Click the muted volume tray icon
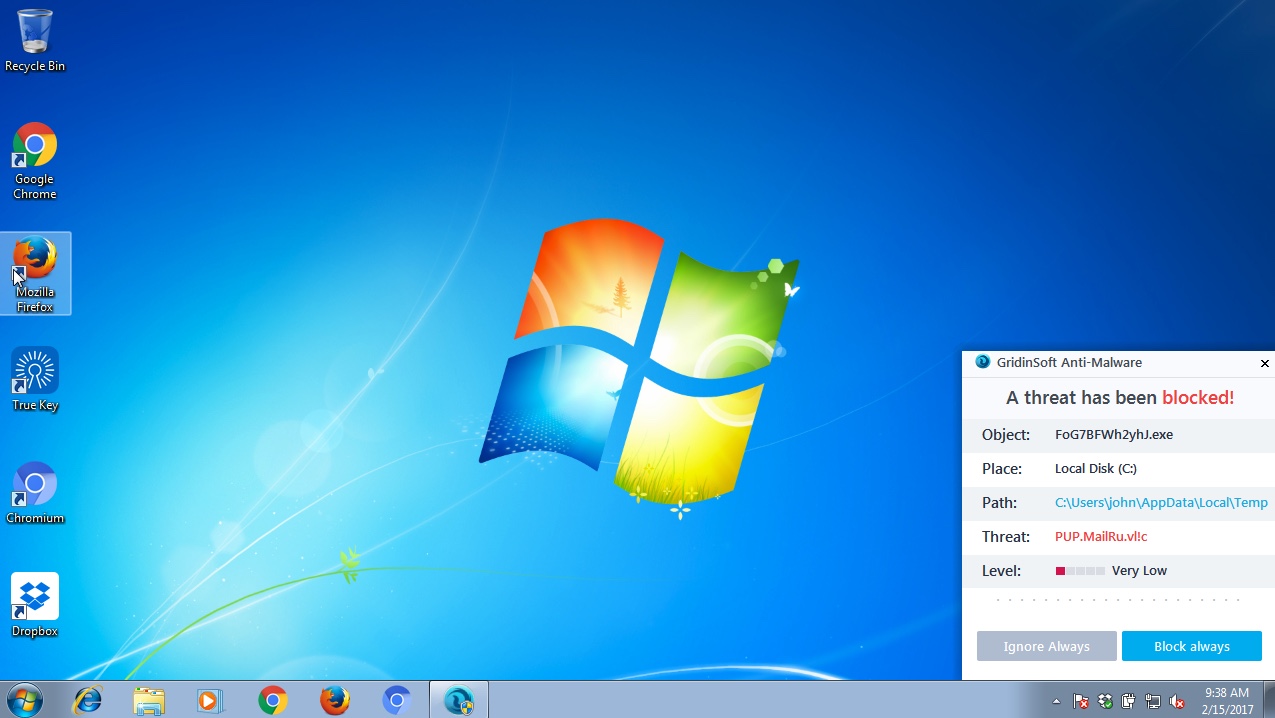This screenshot has width=1275, height=718. 1177,701
